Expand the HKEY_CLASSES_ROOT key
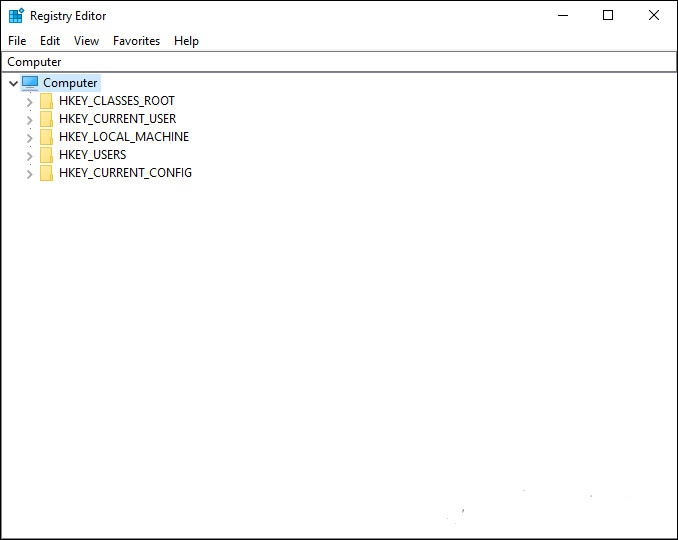Image resolution: width=678 pixels, height=540 pixels. click(29, 102)
